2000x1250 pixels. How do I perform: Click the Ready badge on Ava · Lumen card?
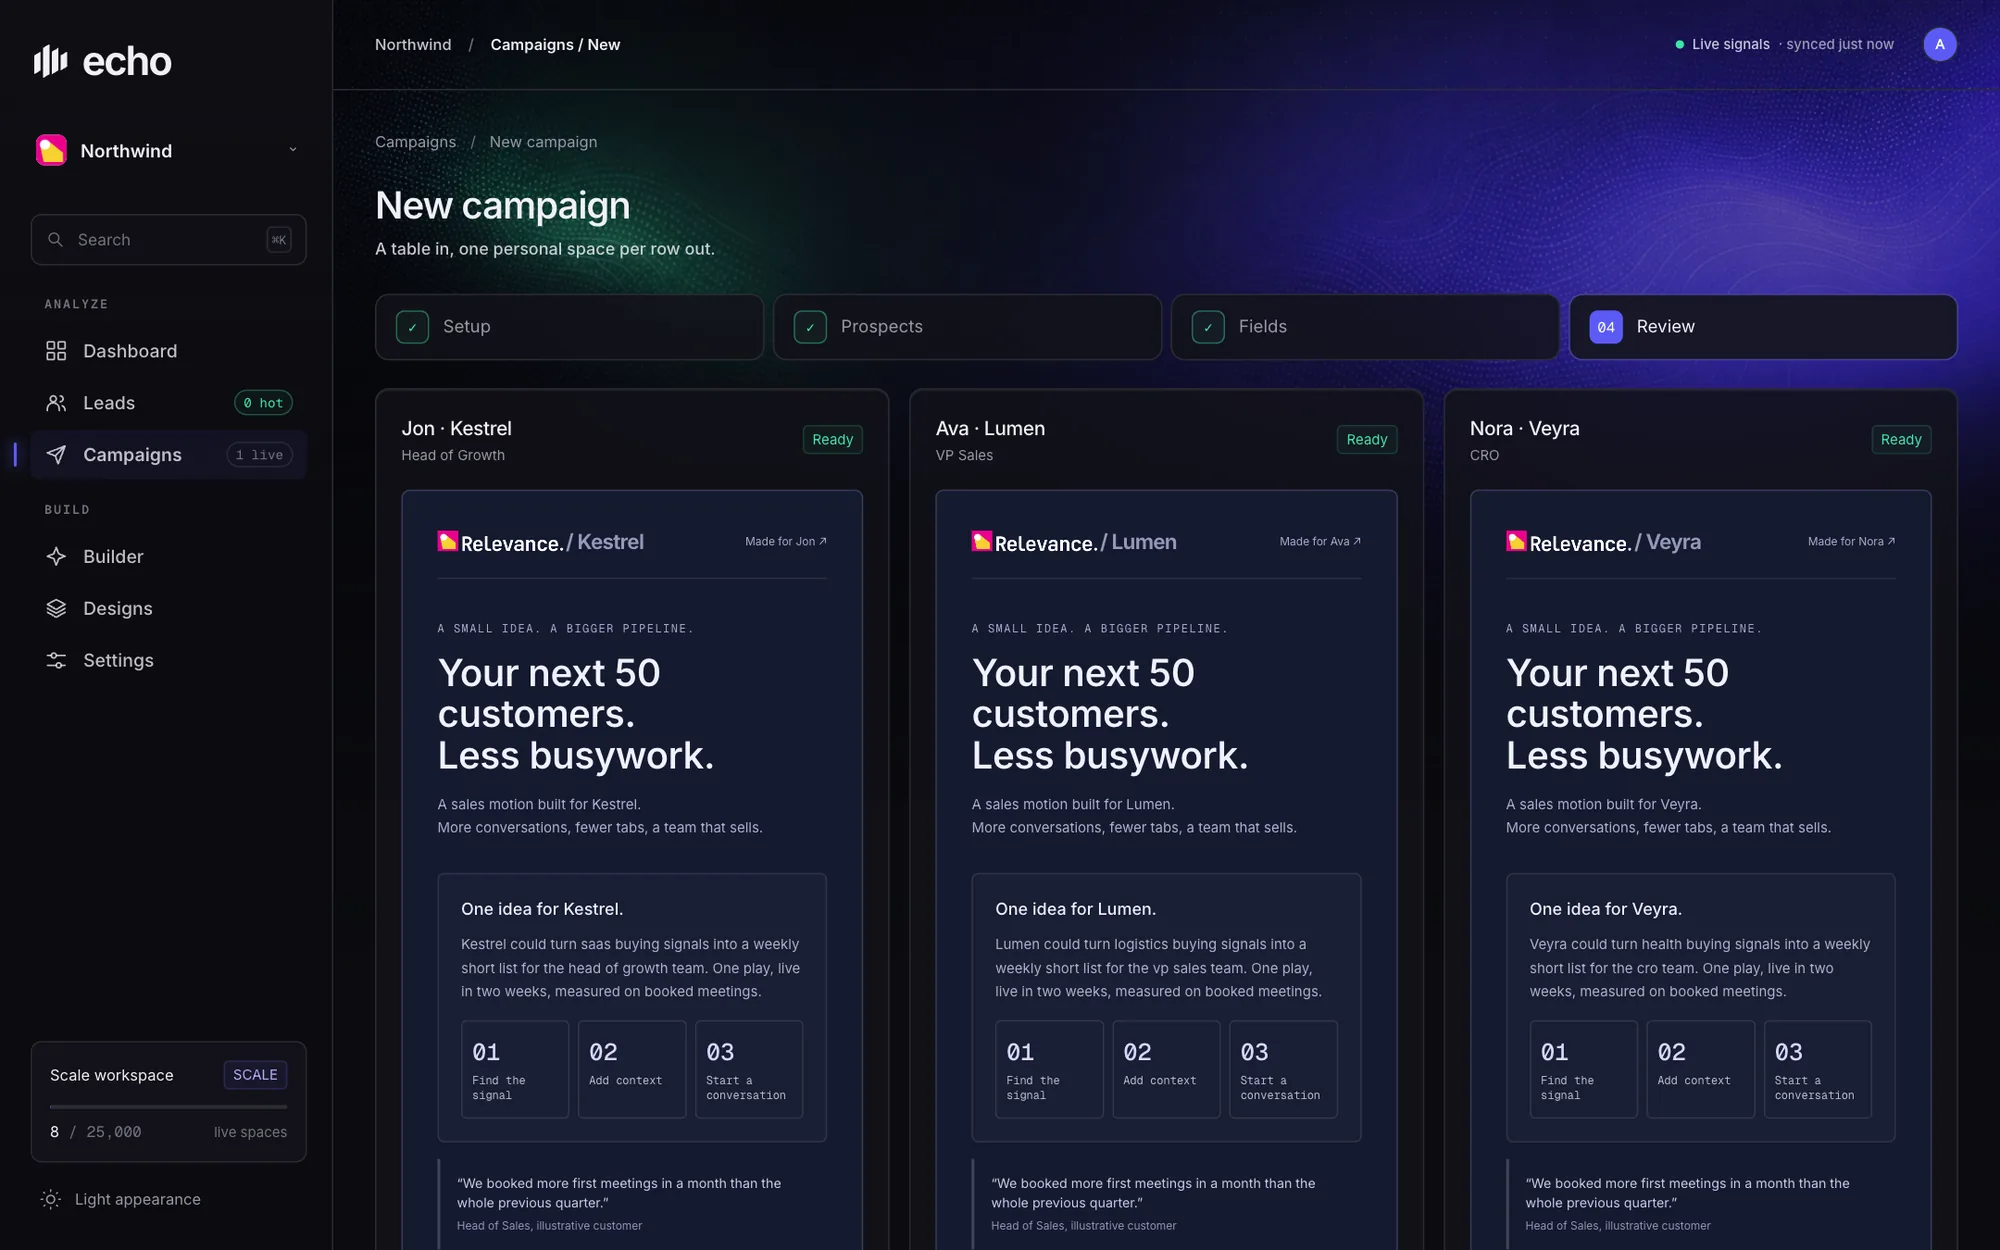coord(1366,440)
